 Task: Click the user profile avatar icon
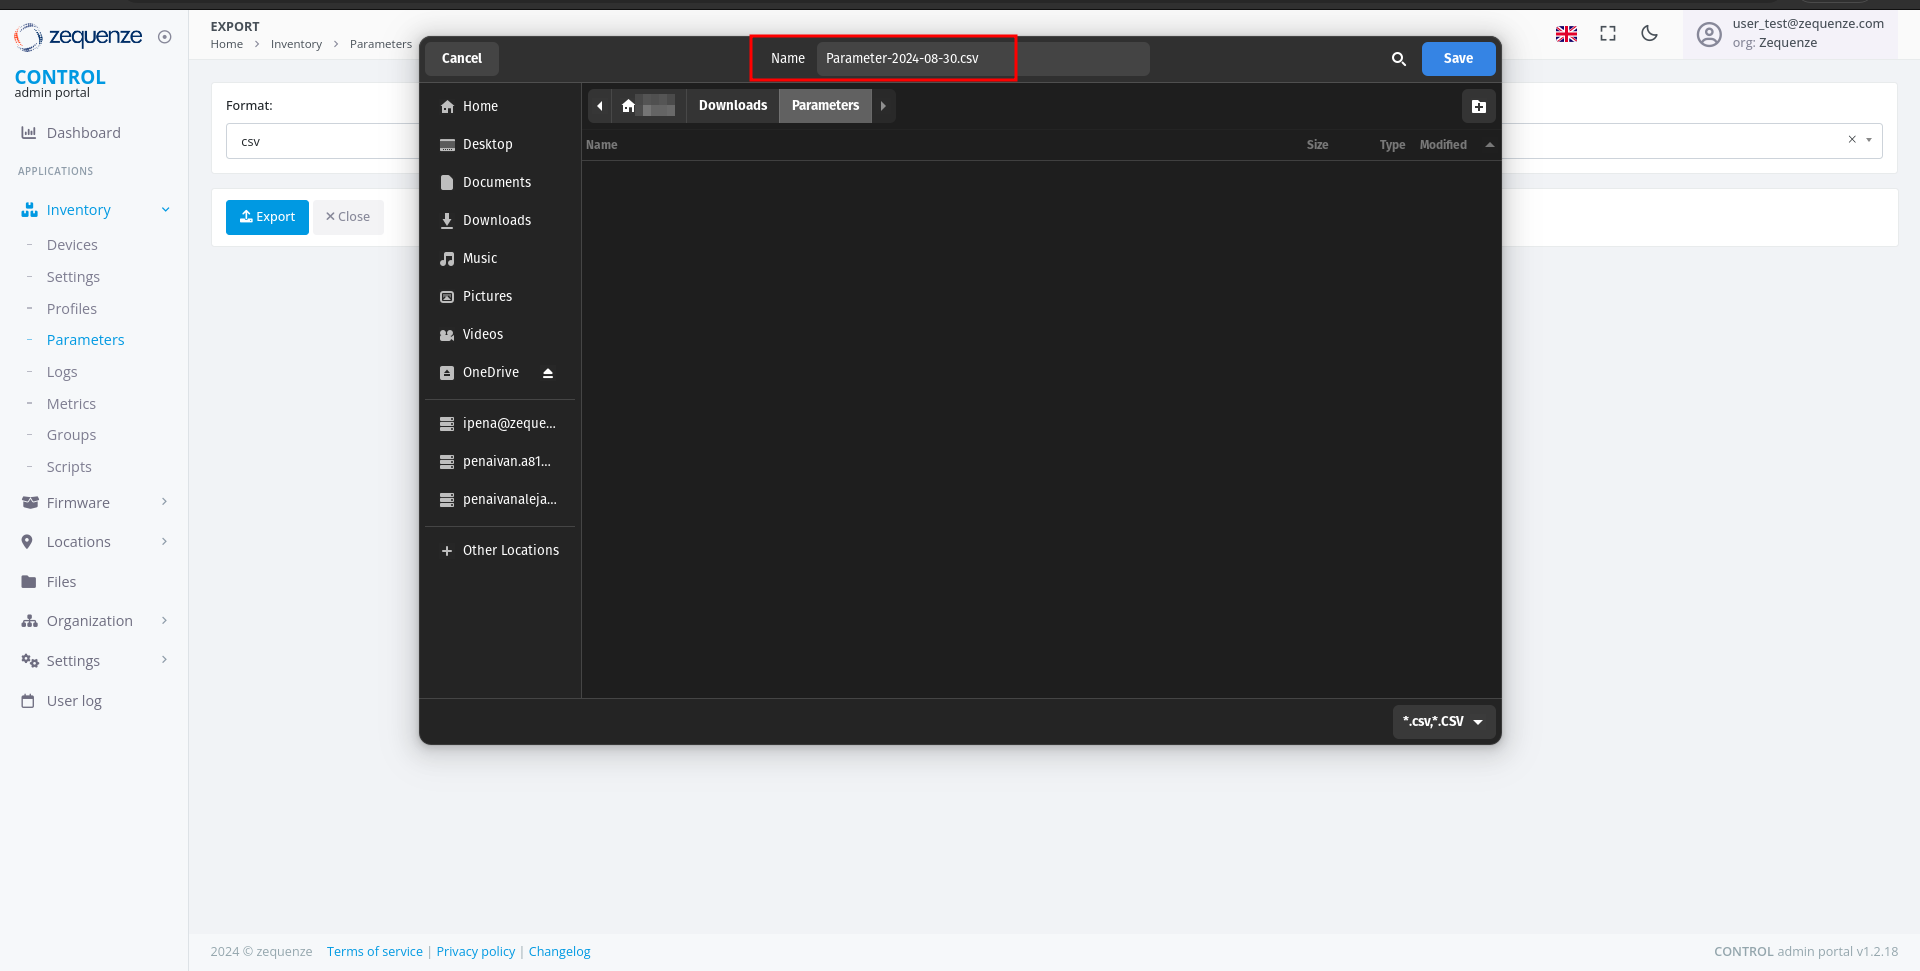tap(1709, 34)
